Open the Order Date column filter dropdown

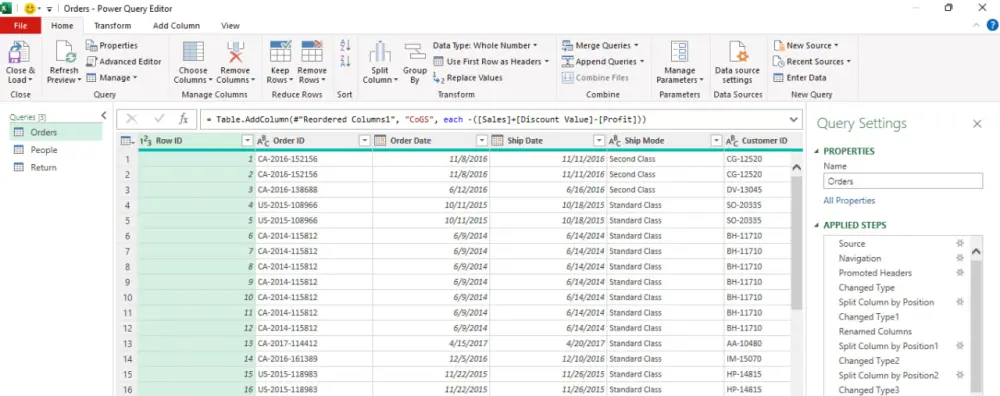pos(482,141)
